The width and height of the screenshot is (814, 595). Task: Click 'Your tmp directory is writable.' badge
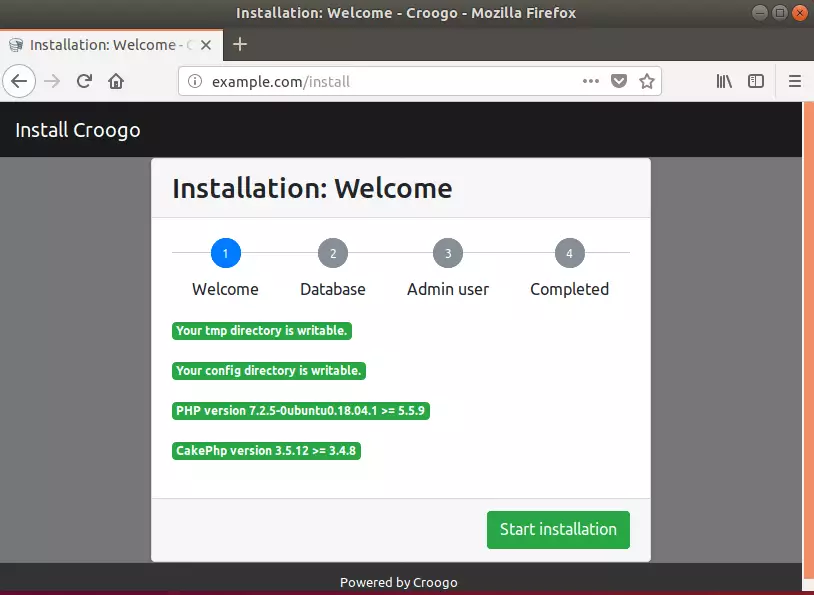tap(262, 331)
